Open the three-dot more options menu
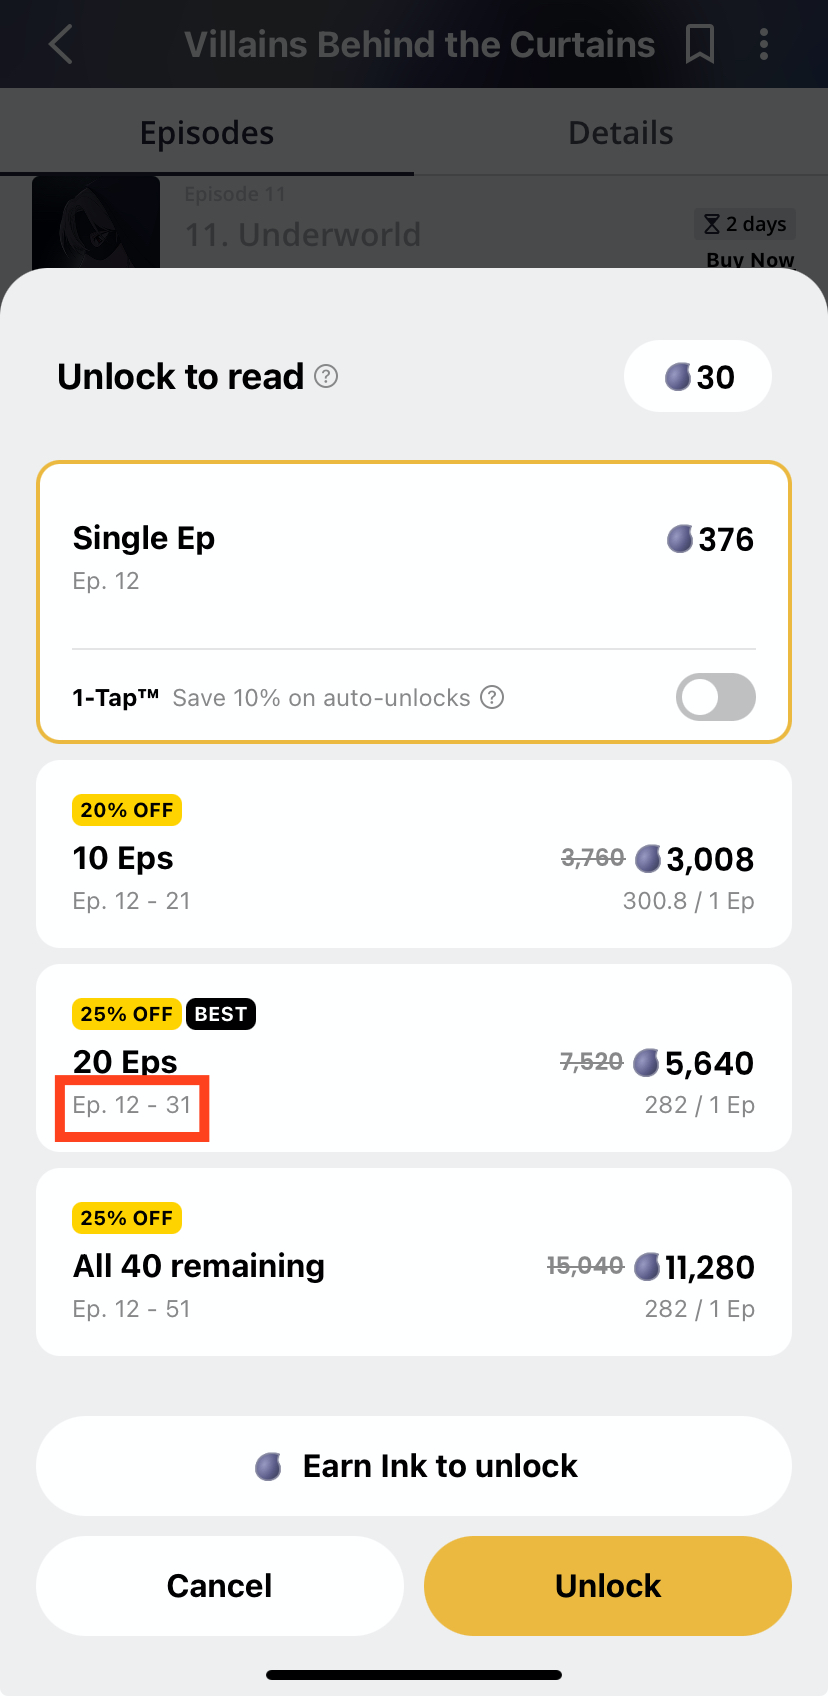Viewport: 828px width, 1696px height. [764, 44]
